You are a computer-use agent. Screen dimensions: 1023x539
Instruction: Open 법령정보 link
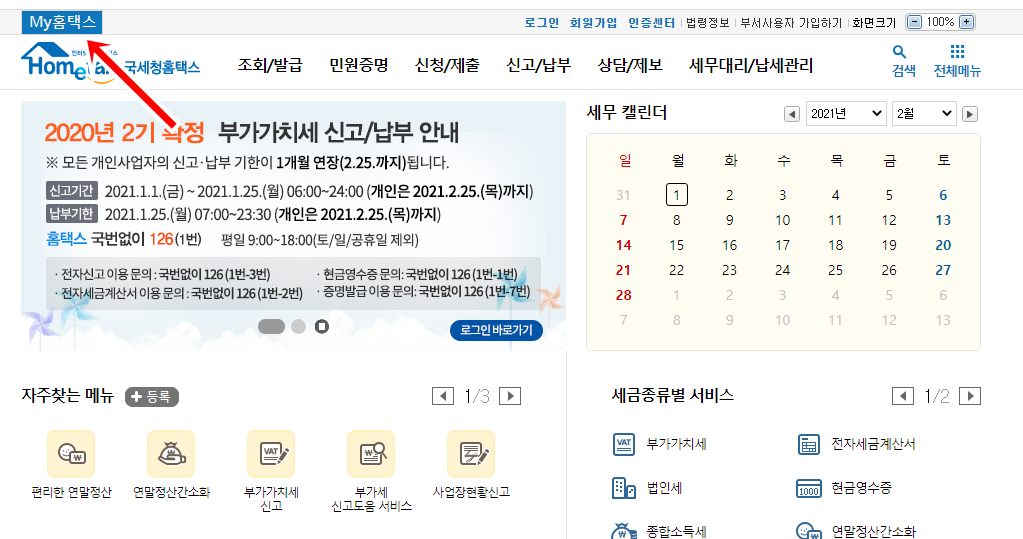click(707, 23)
